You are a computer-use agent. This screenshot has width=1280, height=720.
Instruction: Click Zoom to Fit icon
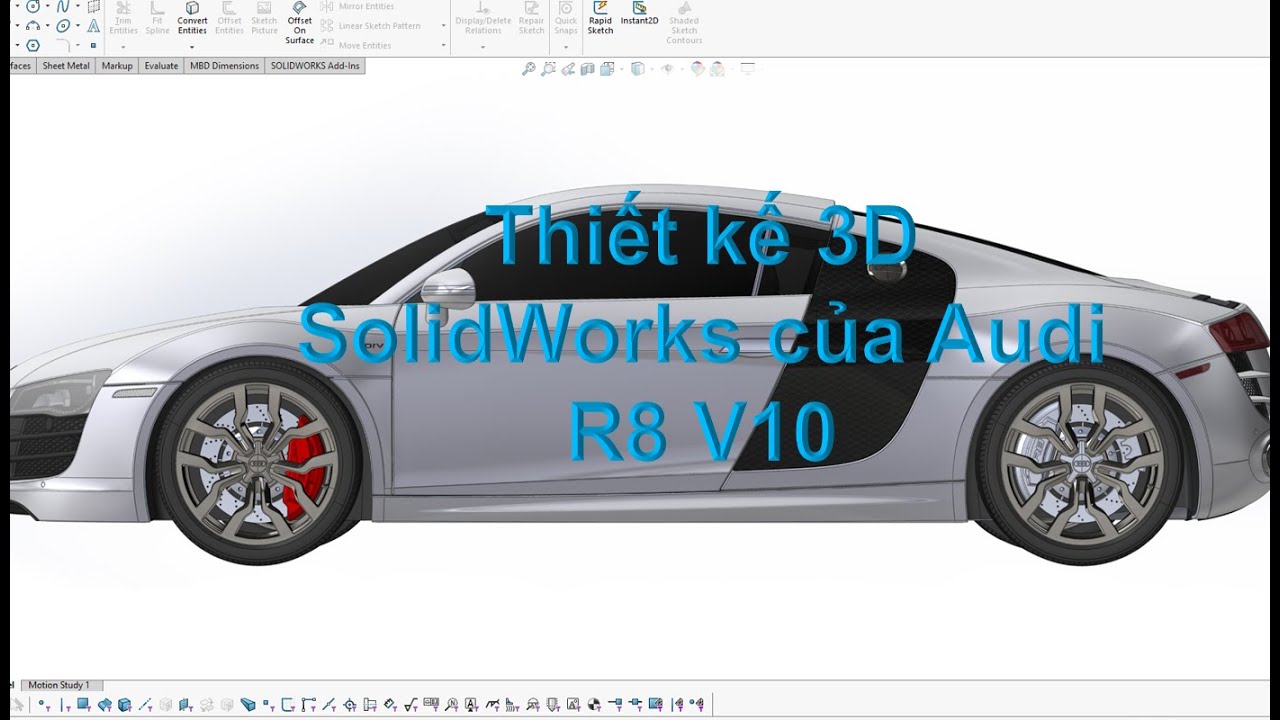point(529,69)
